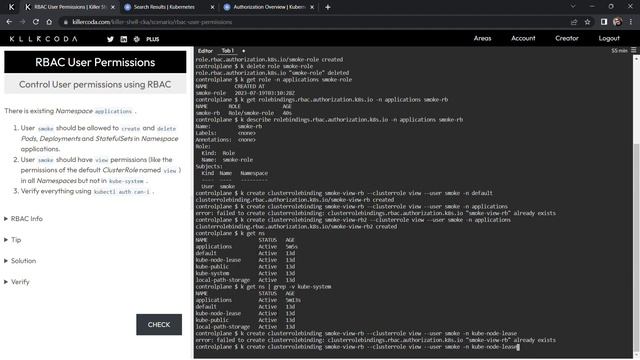
Task: Click the 55 min timer text
Action: (x=619, y=51)
